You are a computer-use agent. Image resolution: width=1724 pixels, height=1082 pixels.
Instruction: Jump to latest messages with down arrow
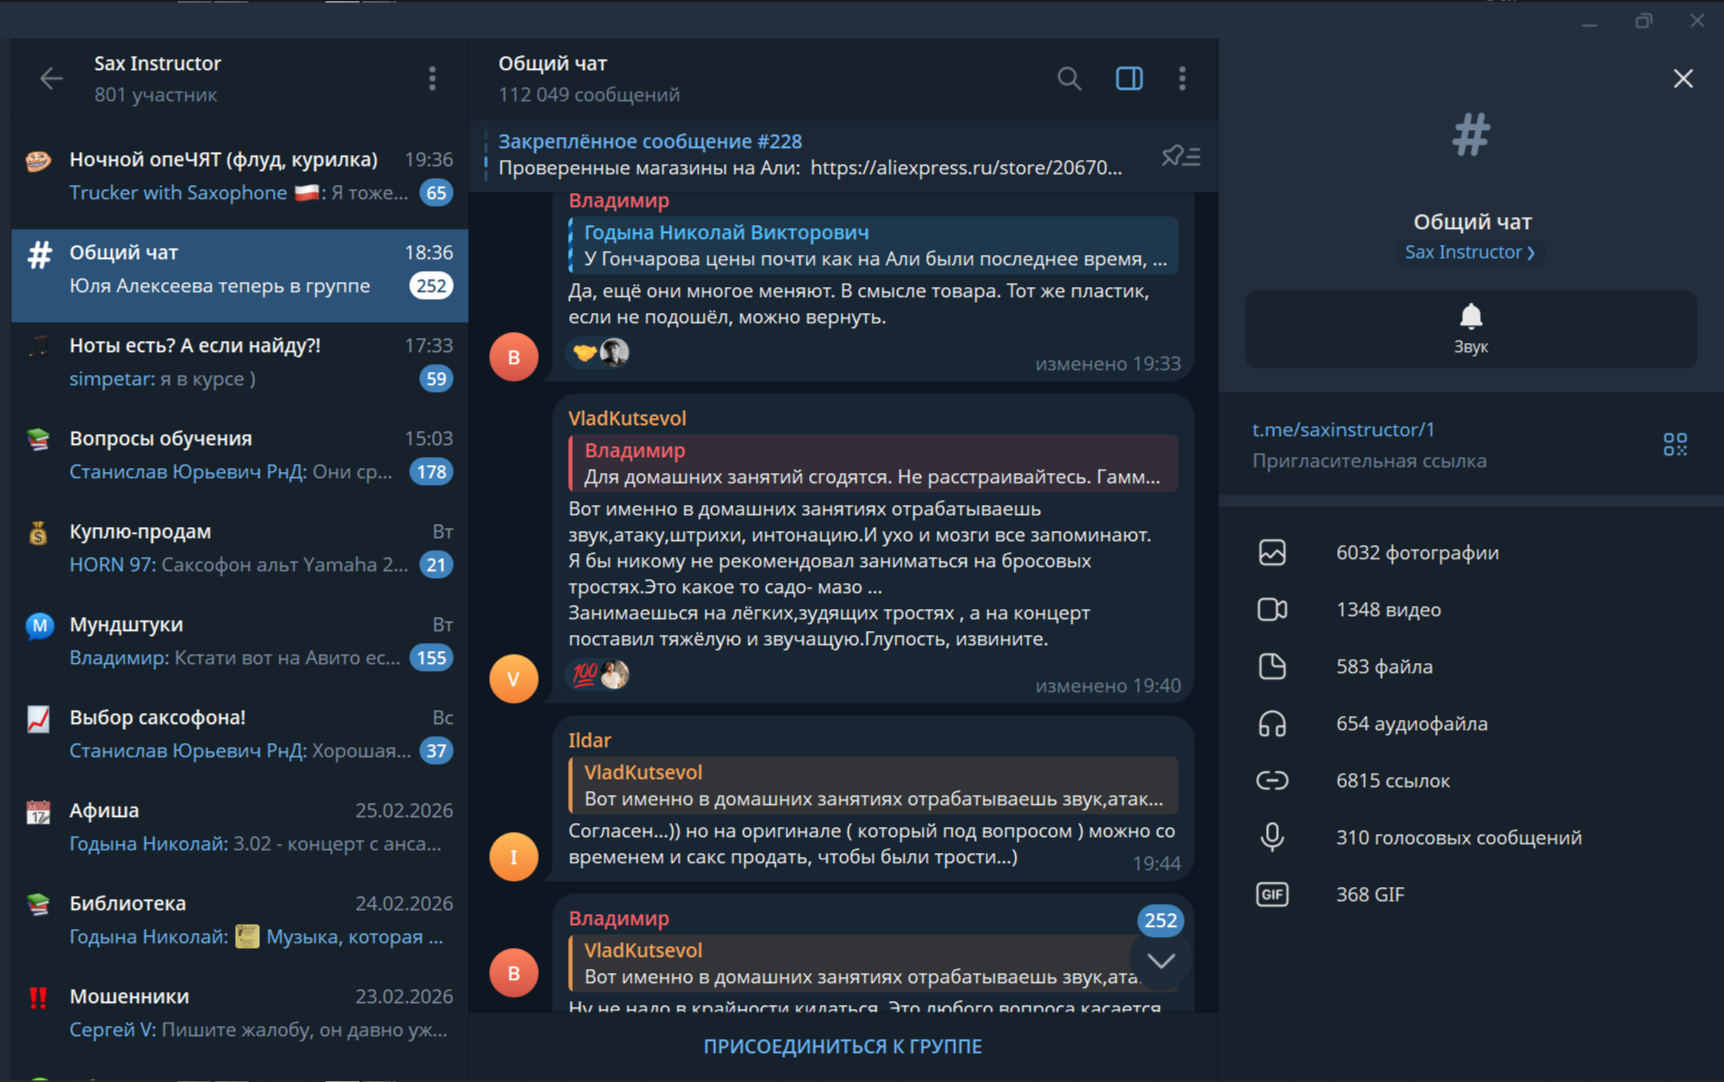click(1160, 961)
